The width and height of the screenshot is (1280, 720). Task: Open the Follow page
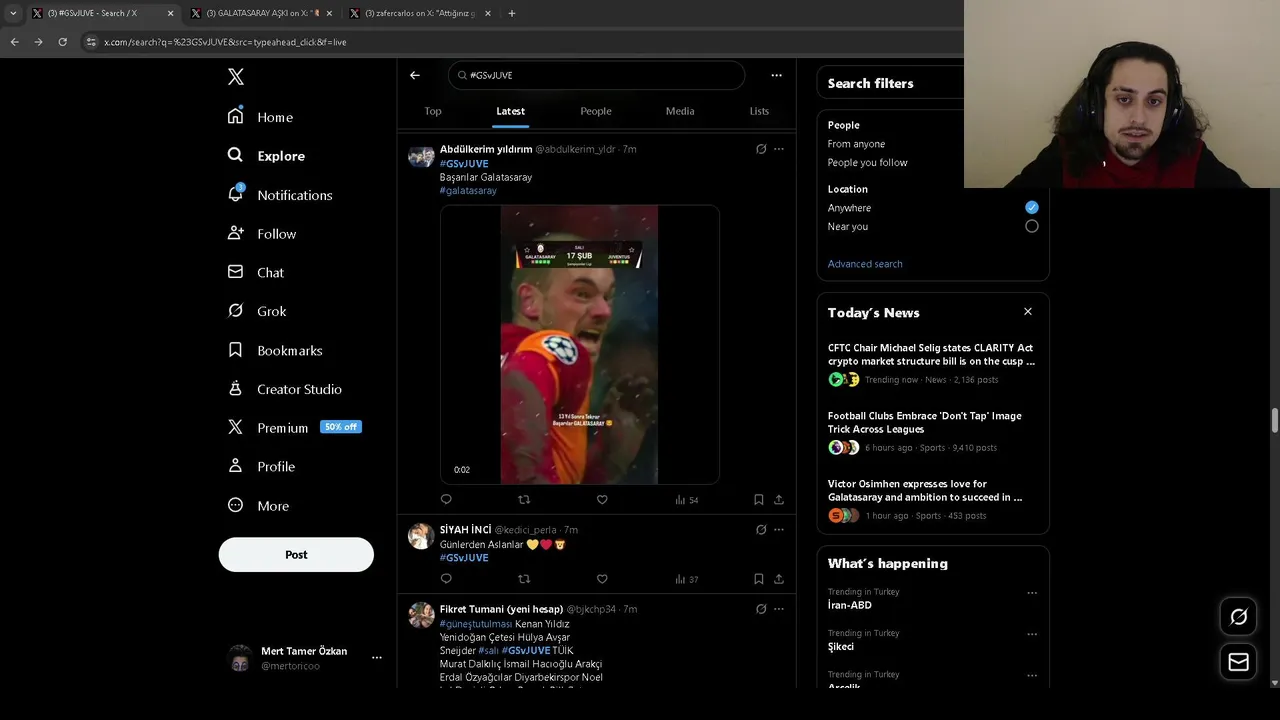[x=262, y=234]
